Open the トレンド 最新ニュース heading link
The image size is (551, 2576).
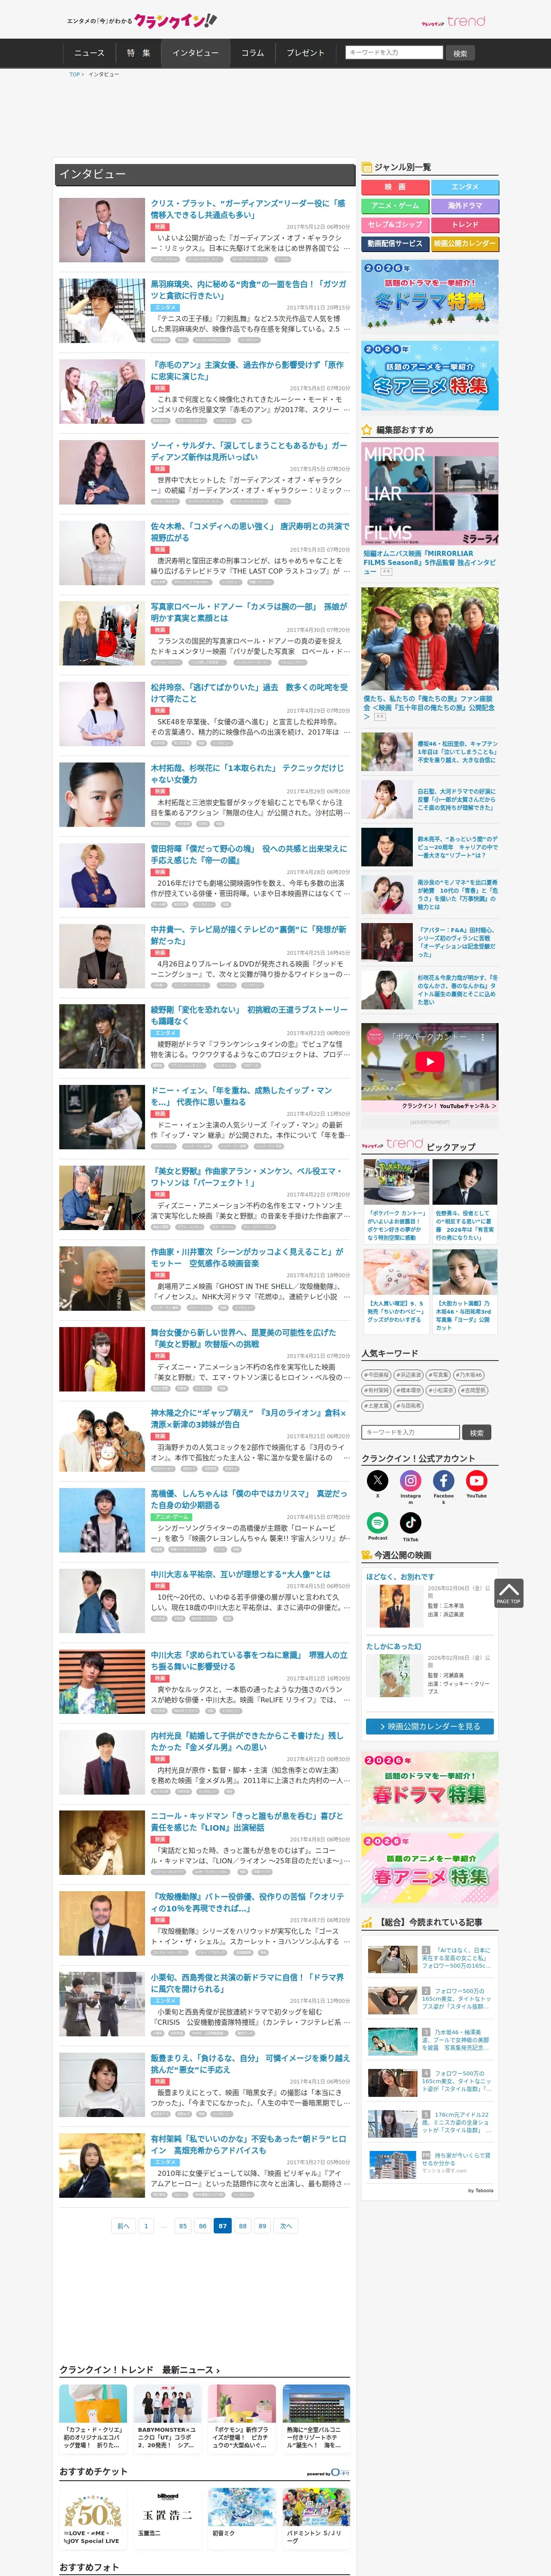coord(139,2370)
